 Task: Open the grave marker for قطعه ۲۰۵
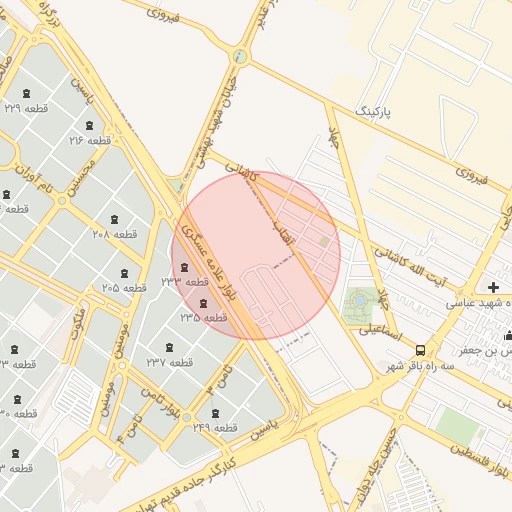pos(124,273)
